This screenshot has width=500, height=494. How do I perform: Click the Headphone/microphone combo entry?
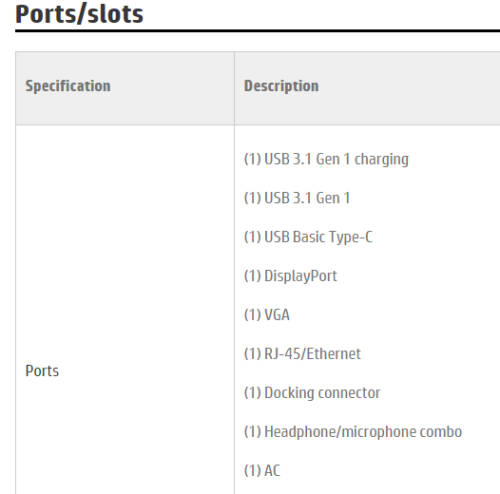tap(353, 432)
